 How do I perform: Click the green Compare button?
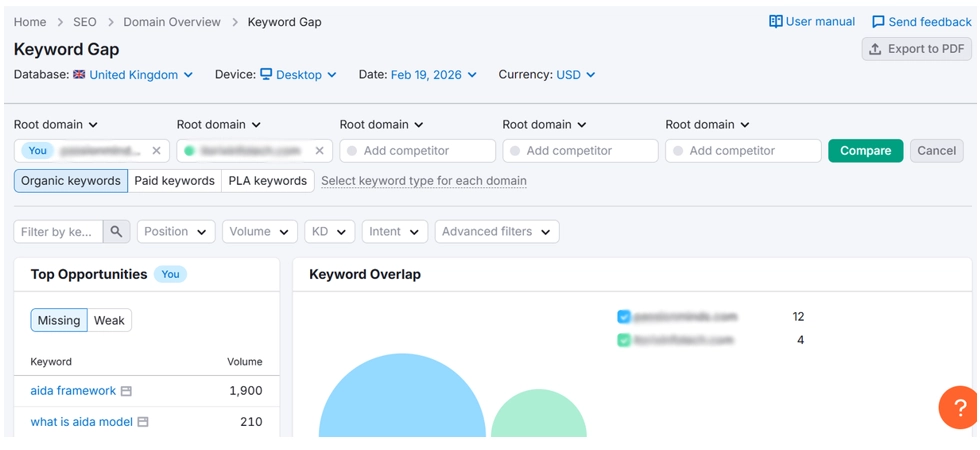(866, 151)
